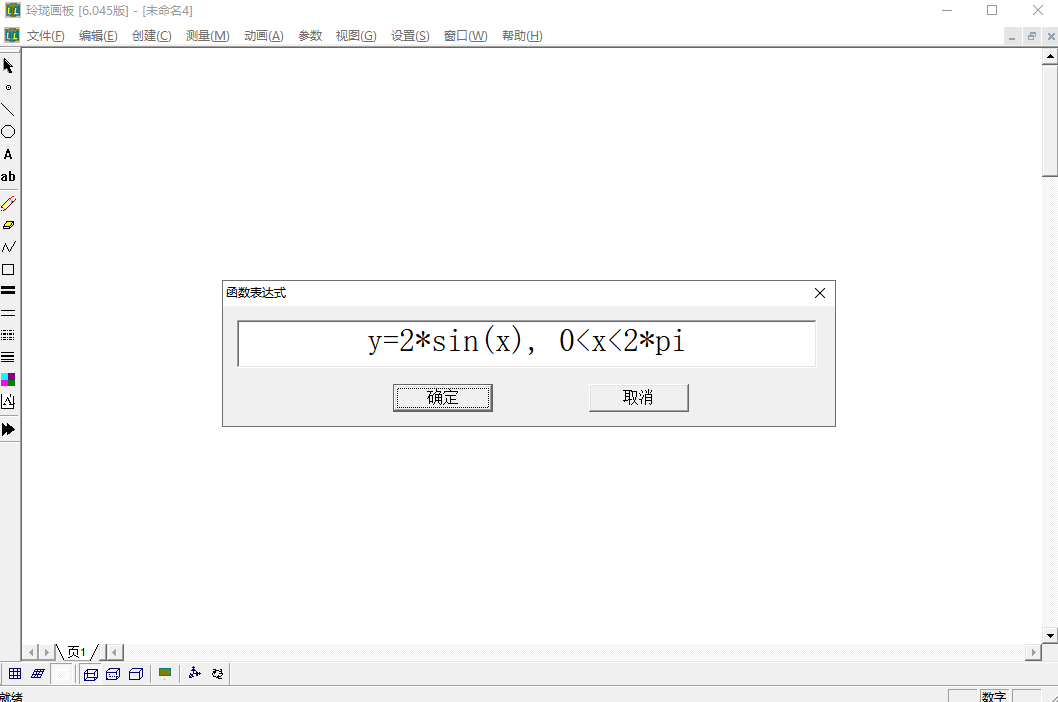Toggle the wireframe cube display mode
The image size is (1058, 702).
(91, 674)
